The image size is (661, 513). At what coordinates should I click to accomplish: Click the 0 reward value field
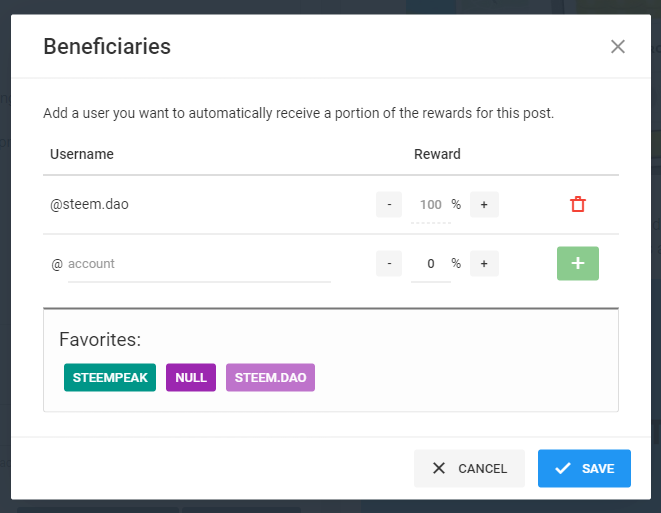coord(430,264)
